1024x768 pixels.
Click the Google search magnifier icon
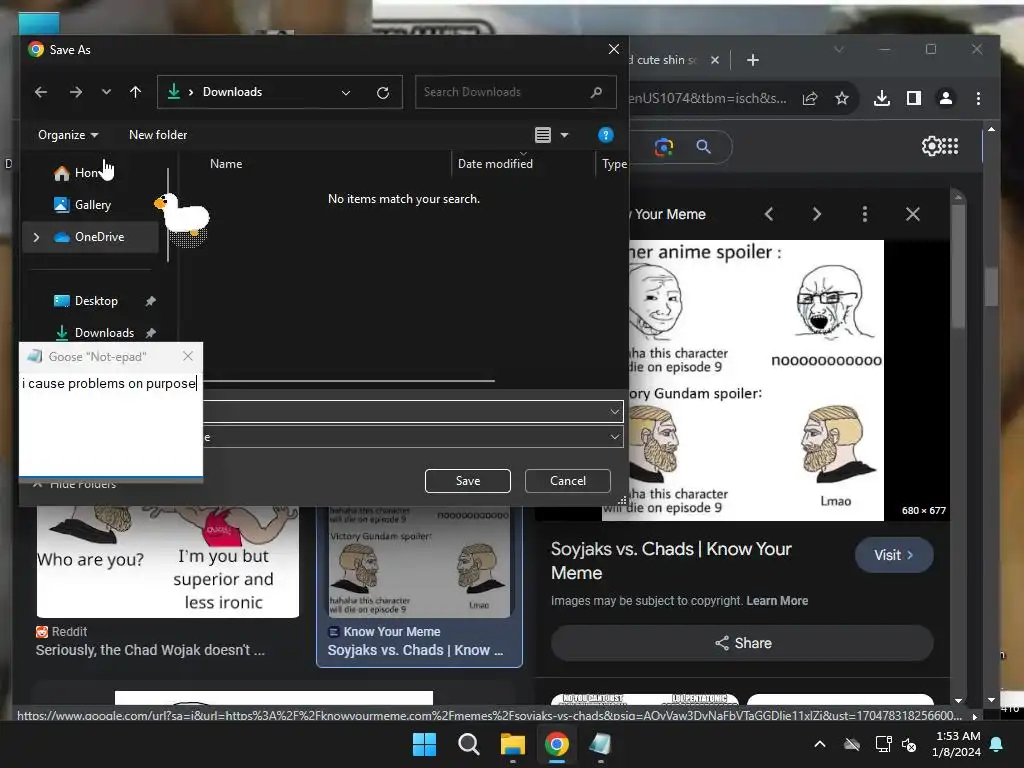pos(703,146)
